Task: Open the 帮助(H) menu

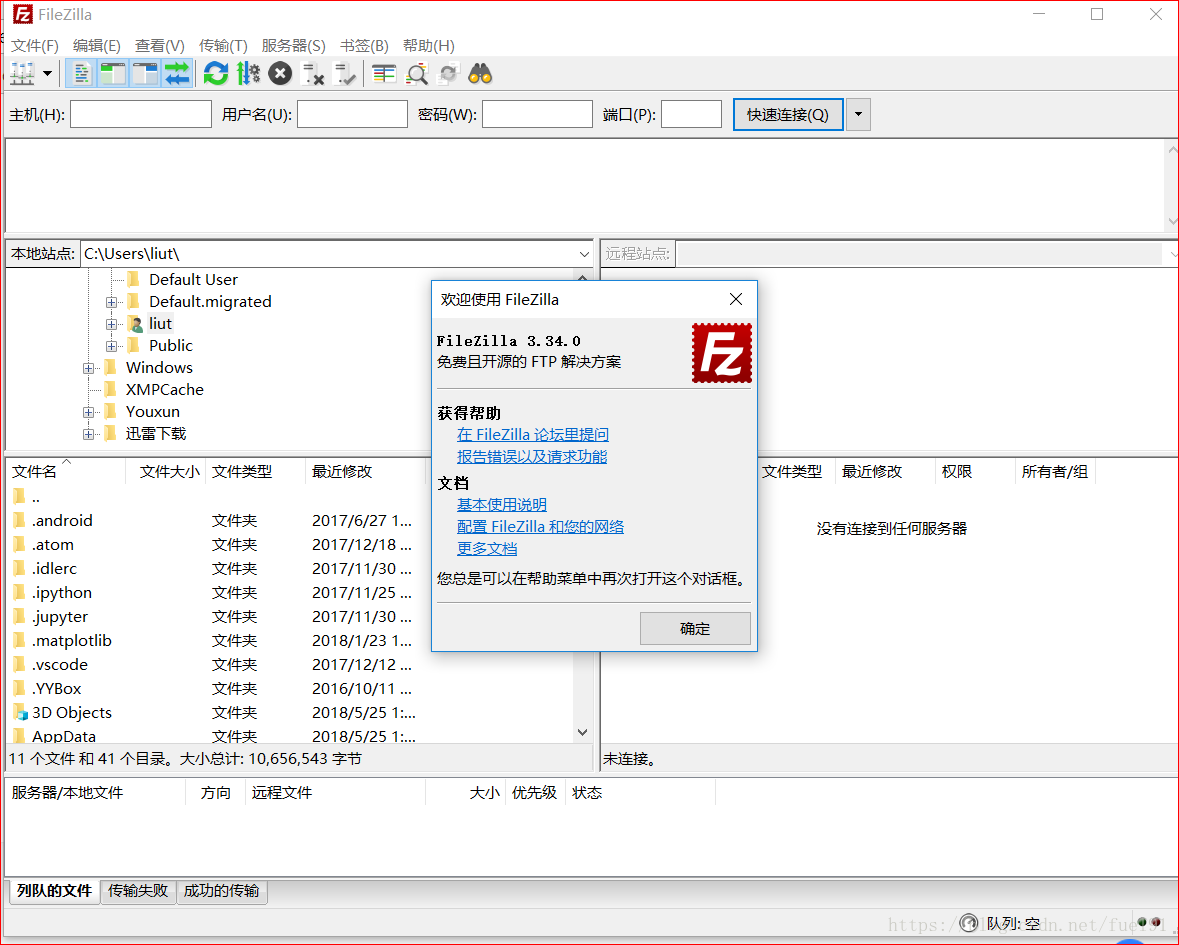Action: click(x=429, y=46)
